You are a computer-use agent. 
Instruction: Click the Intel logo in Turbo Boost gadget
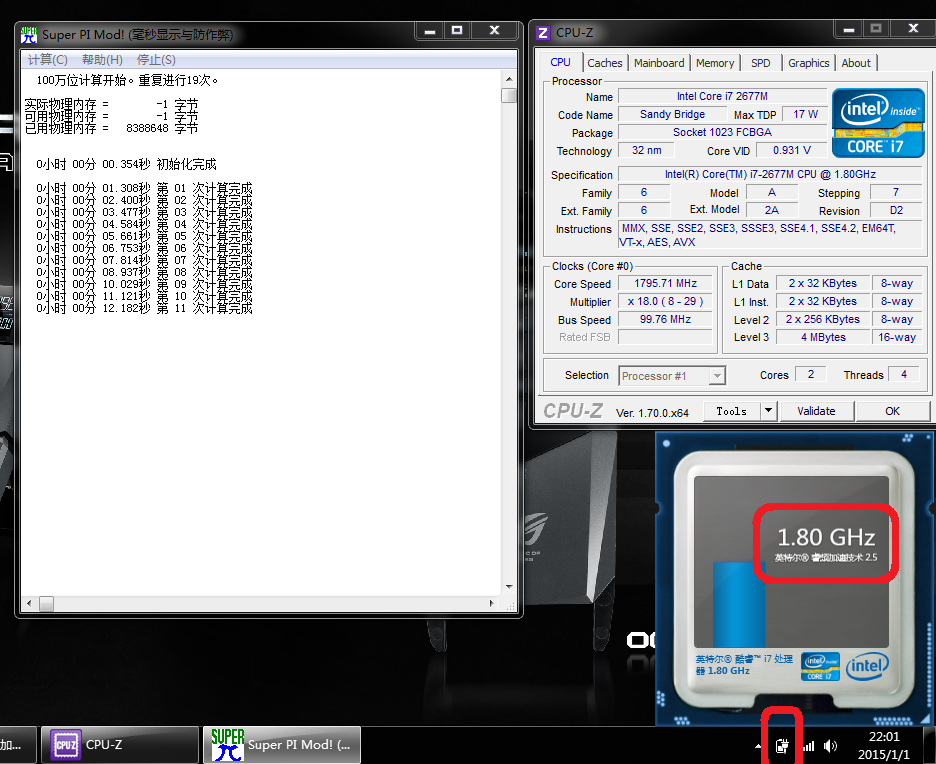pyautogui.click(x=867, y=666)
